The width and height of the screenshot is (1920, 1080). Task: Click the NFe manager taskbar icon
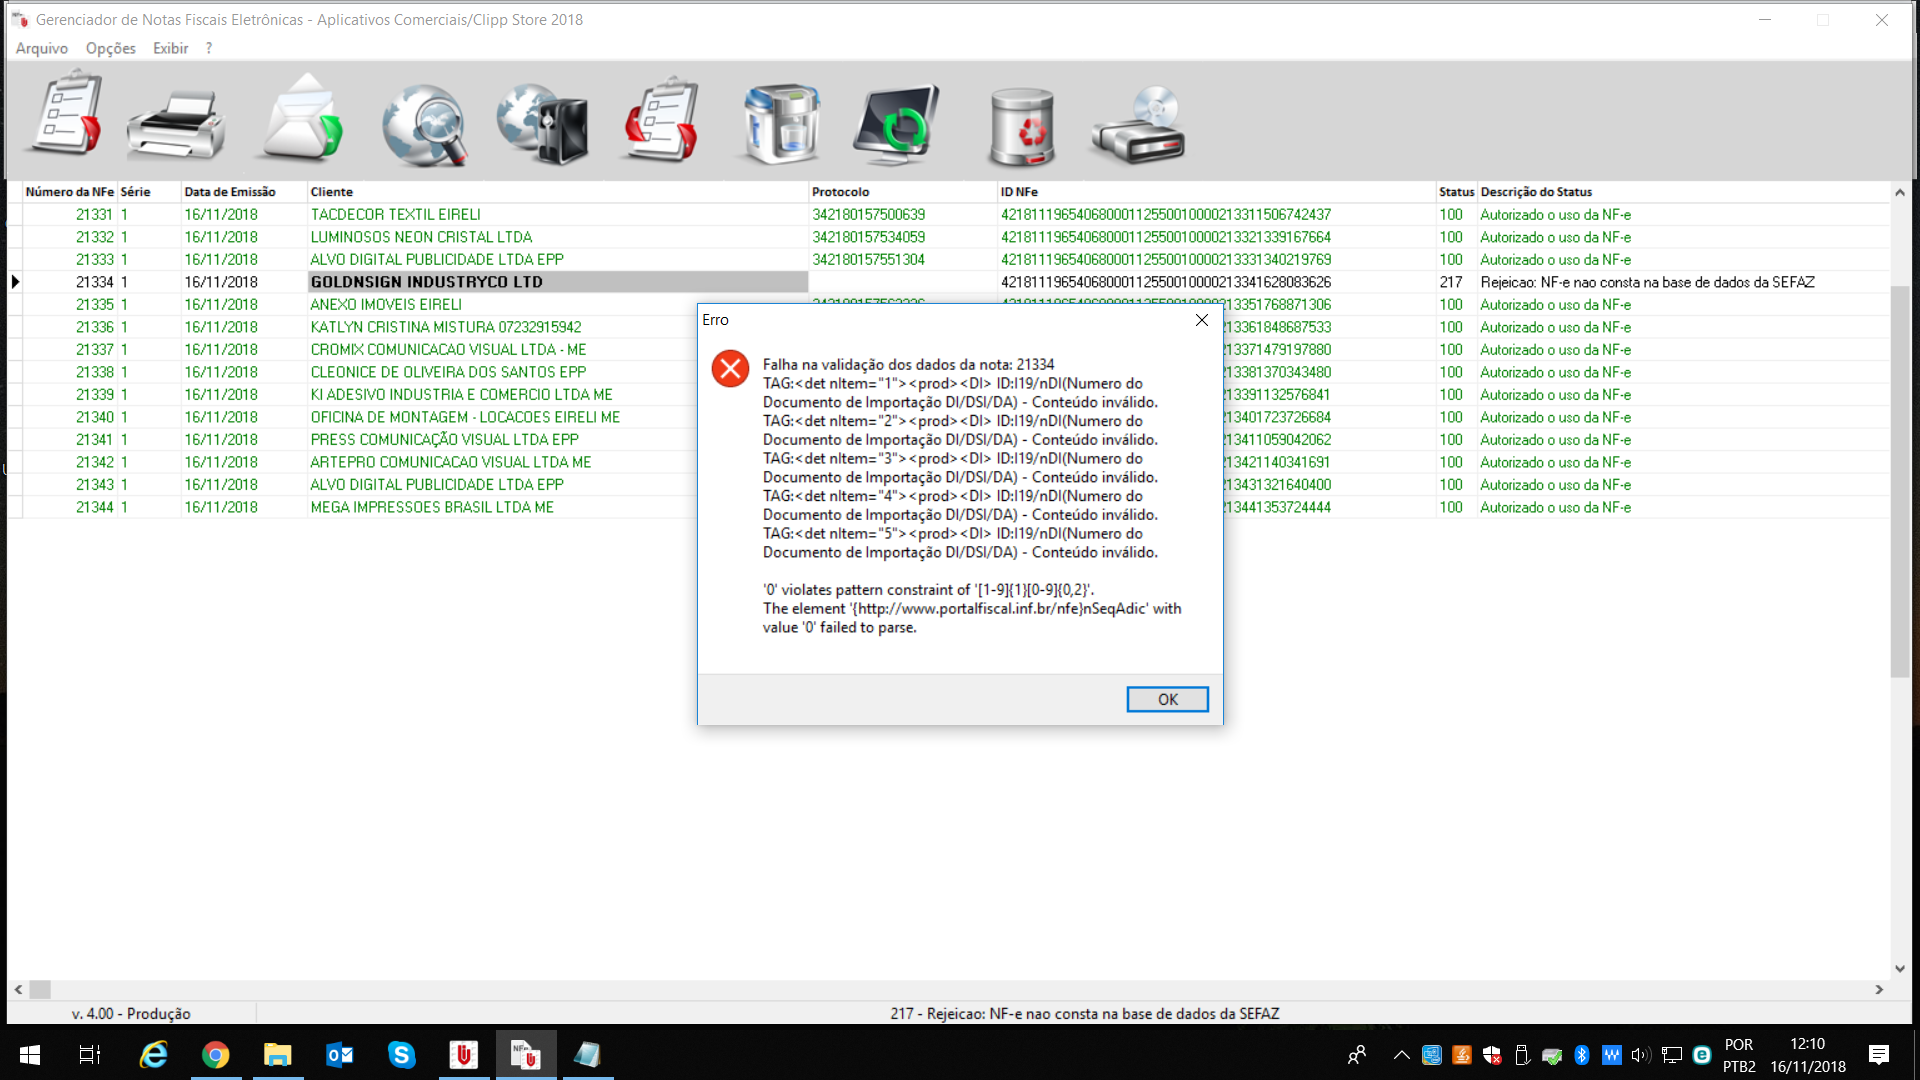[525, 1054]
